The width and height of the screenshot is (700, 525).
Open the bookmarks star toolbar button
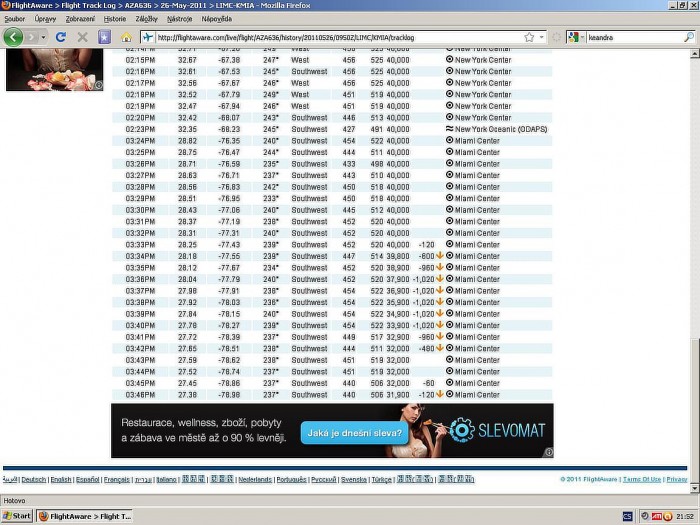[104, 37]
